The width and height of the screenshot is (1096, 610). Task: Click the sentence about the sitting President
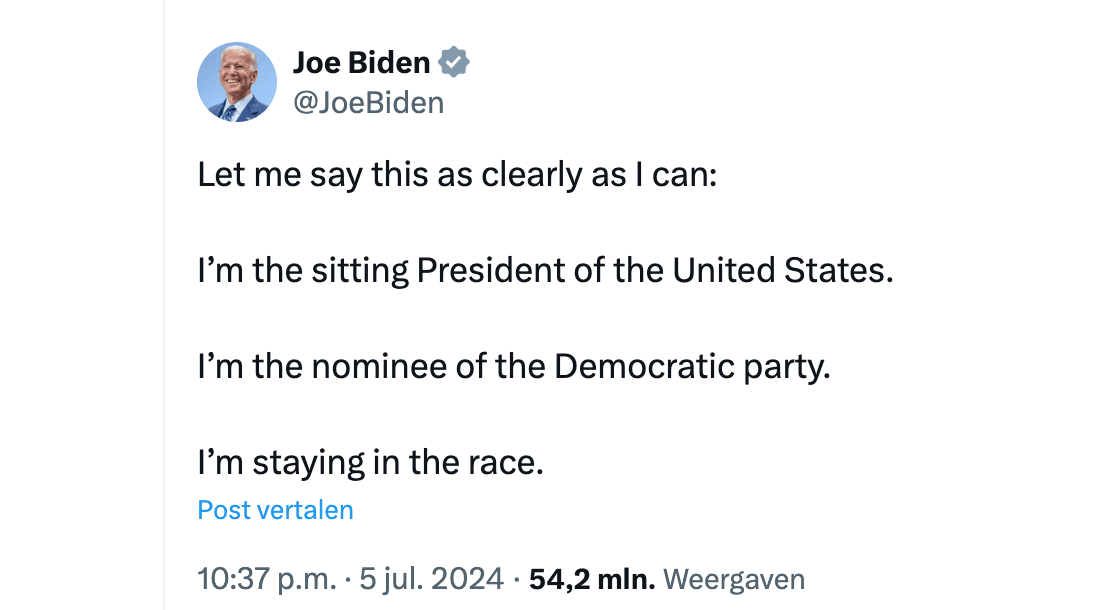tap(545, 271)
